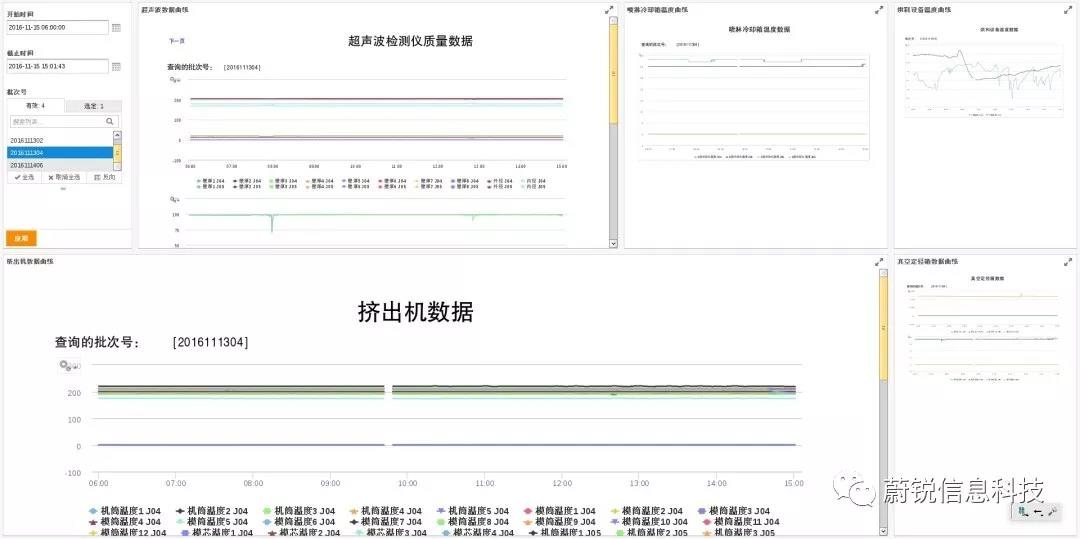This screenshot has height=539, width=1080.
Task: Click the 下一页 next page link
Action: (176, 41)
